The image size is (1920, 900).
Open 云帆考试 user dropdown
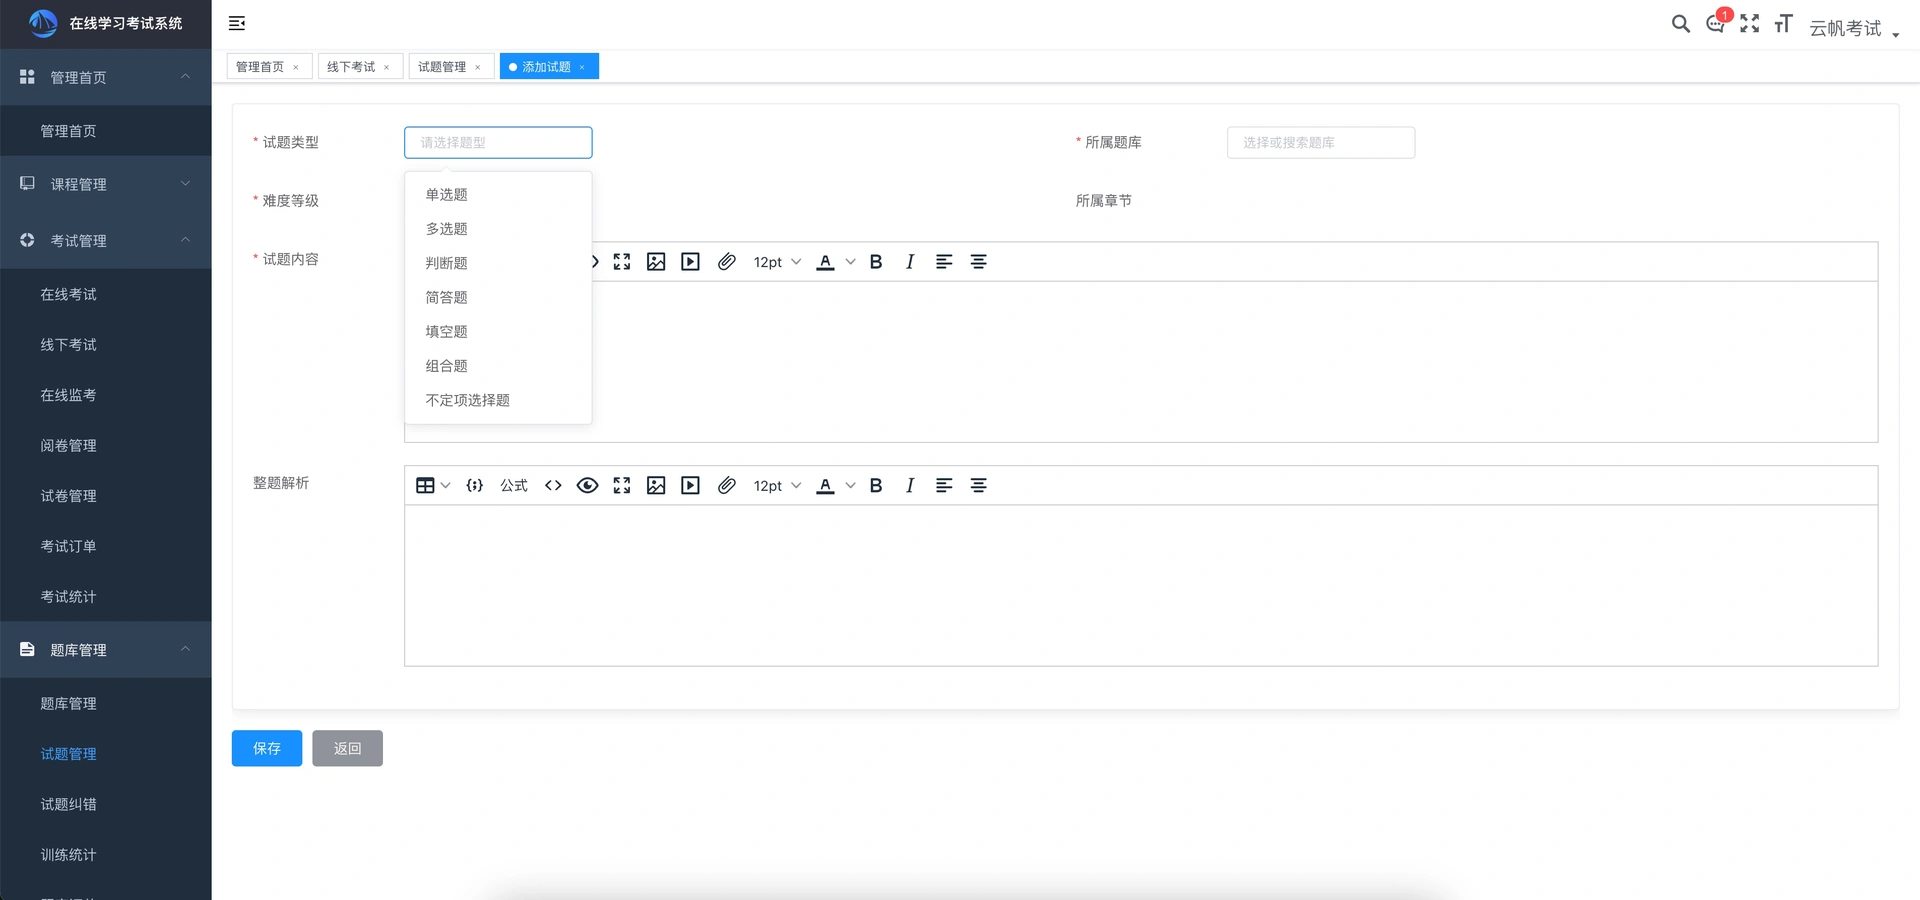(x=1853, y=28)
